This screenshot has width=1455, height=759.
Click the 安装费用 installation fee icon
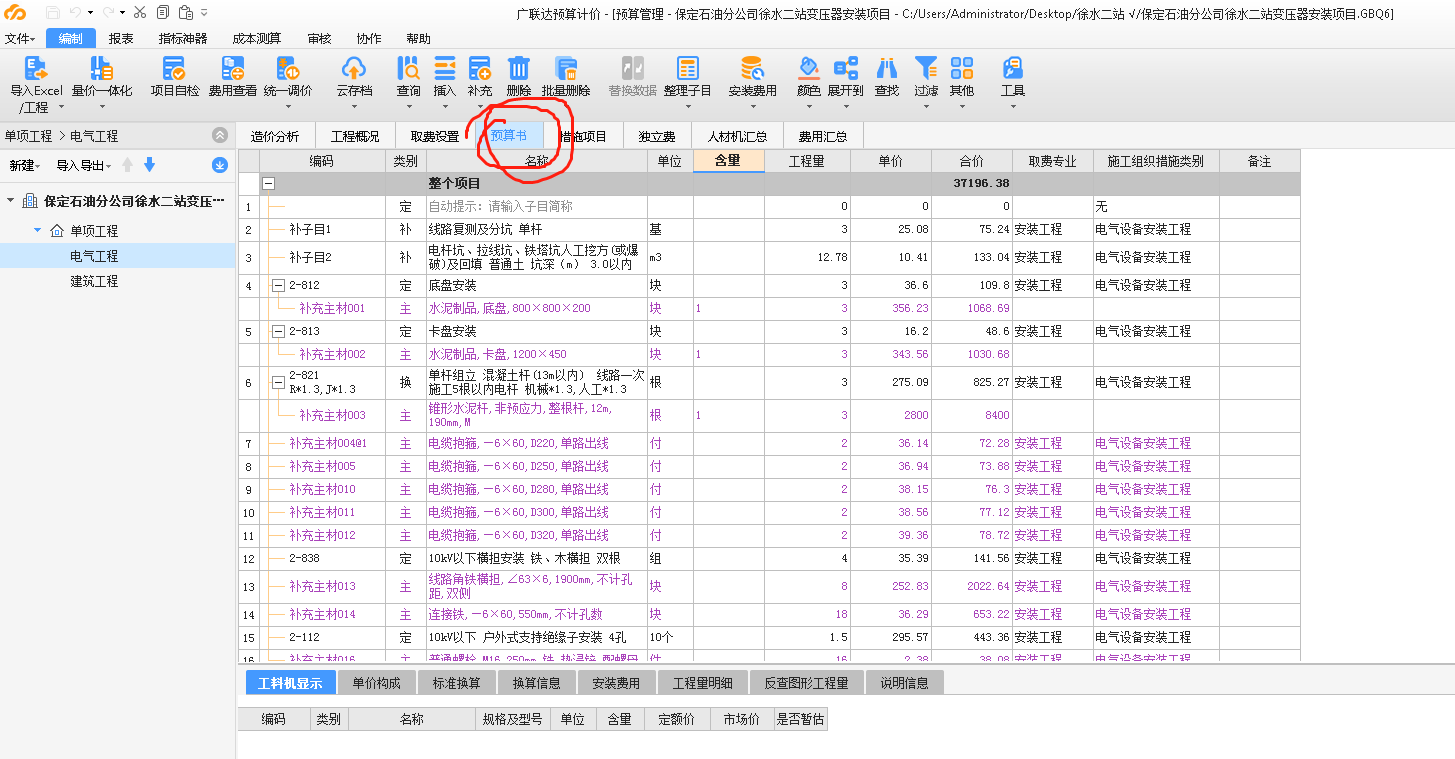(x=752, y=68)
